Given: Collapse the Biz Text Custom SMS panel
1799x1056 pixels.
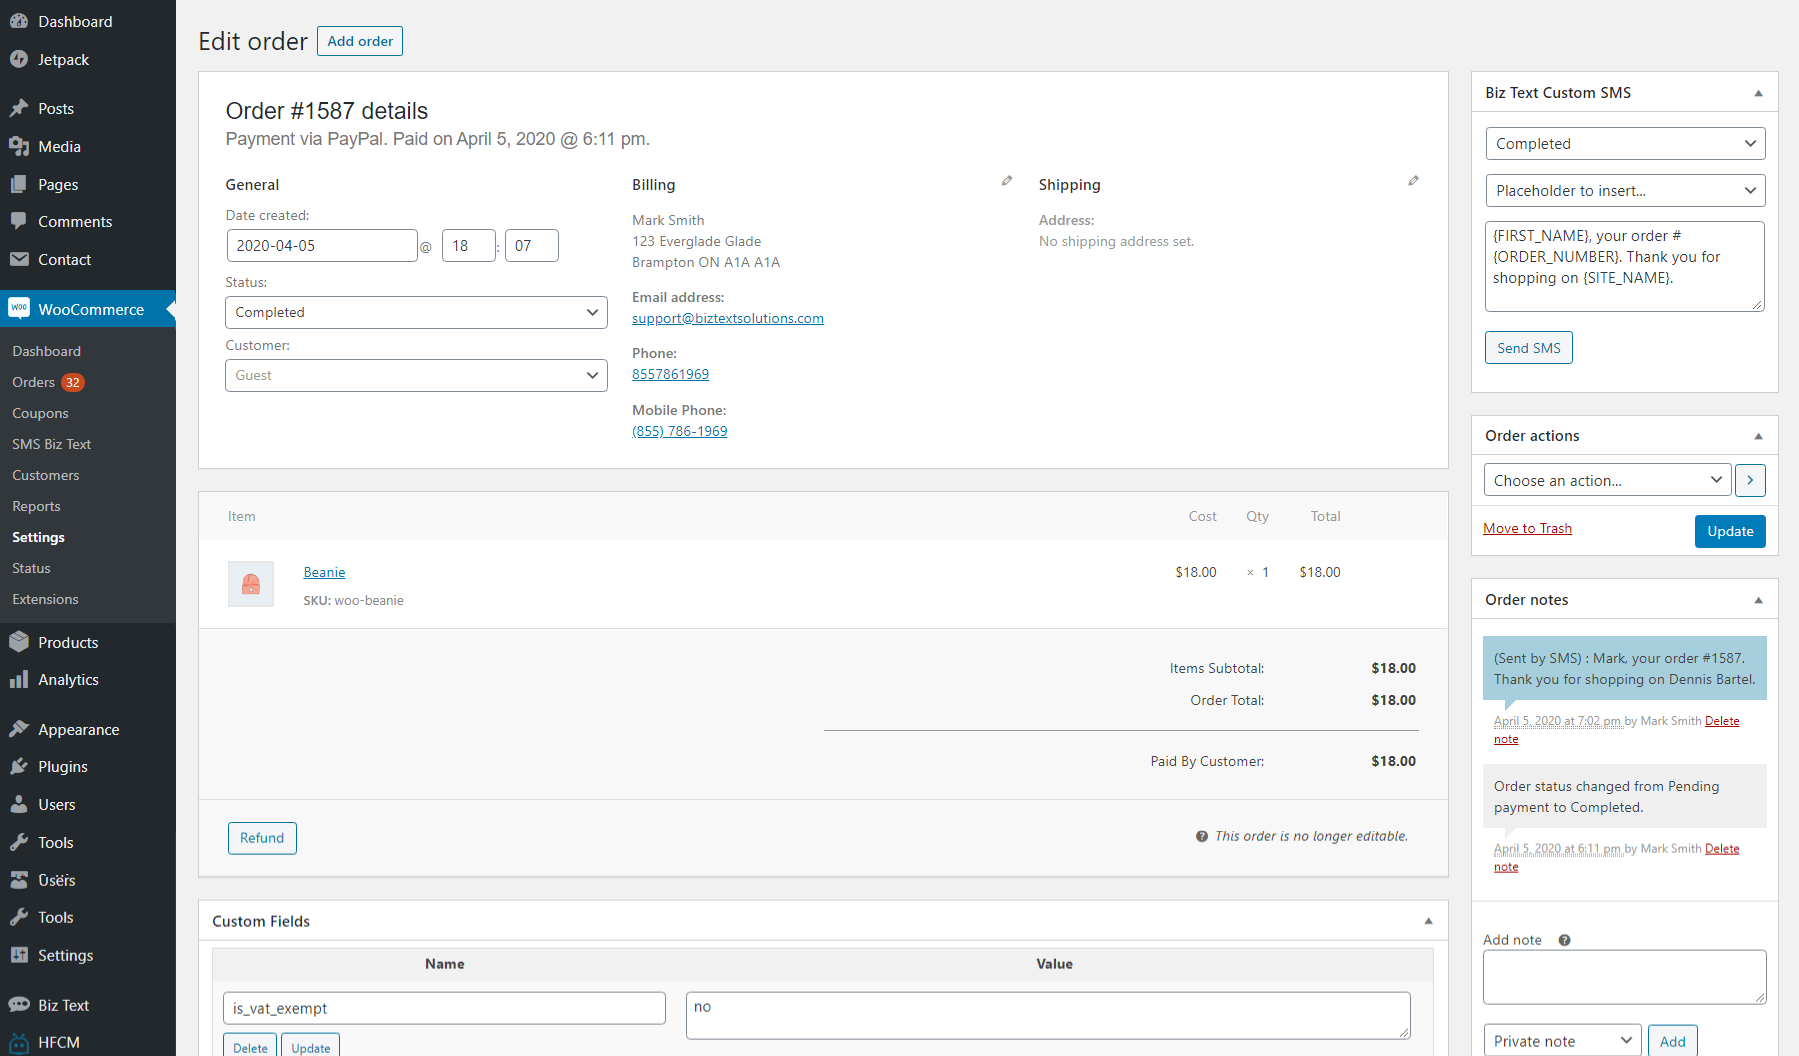Looking at the screenshot, I should (1758, 93).
